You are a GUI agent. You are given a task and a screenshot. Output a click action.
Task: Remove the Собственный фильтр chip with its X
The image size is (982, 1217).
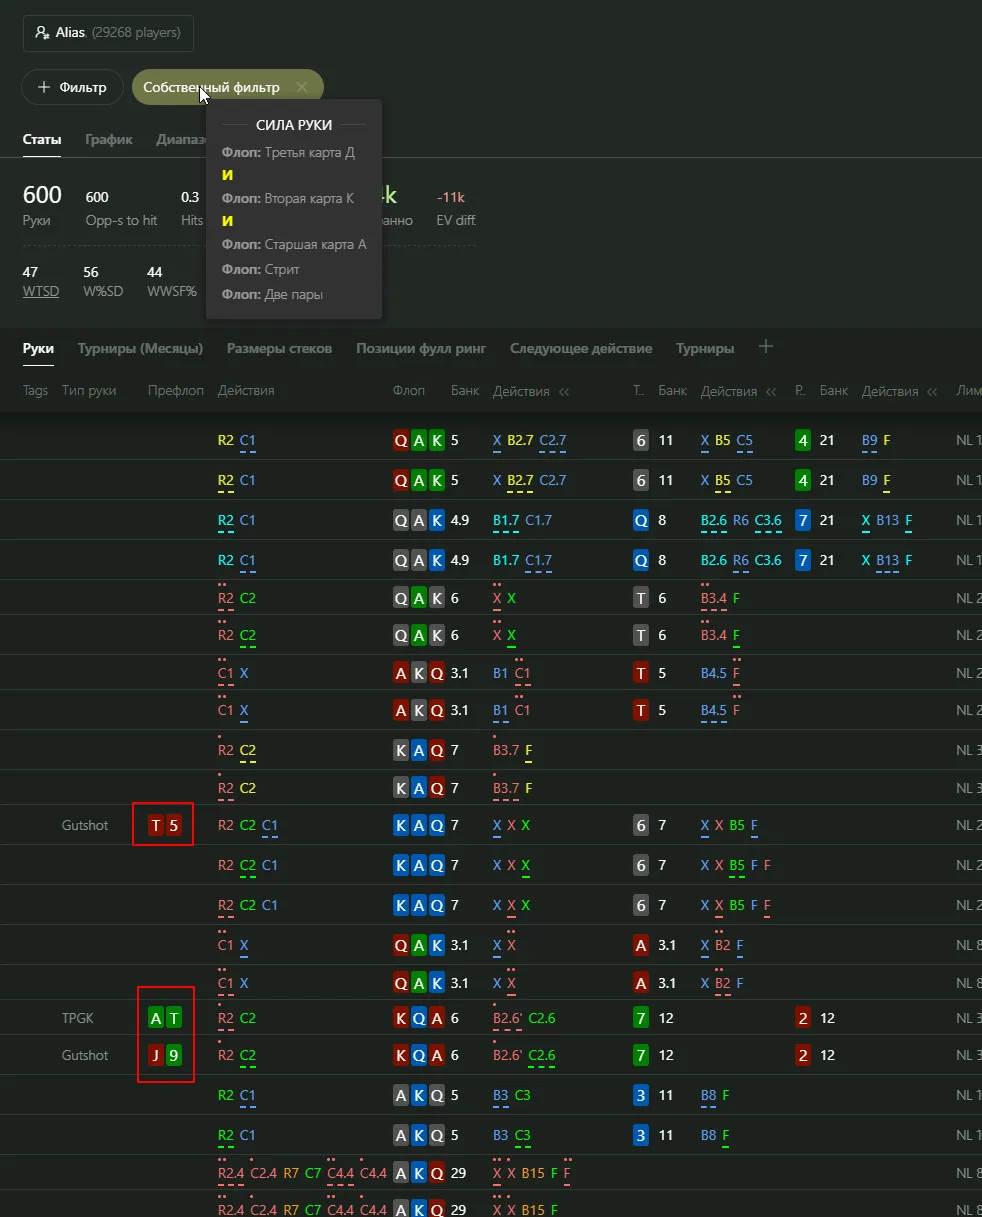click(302, 88)
